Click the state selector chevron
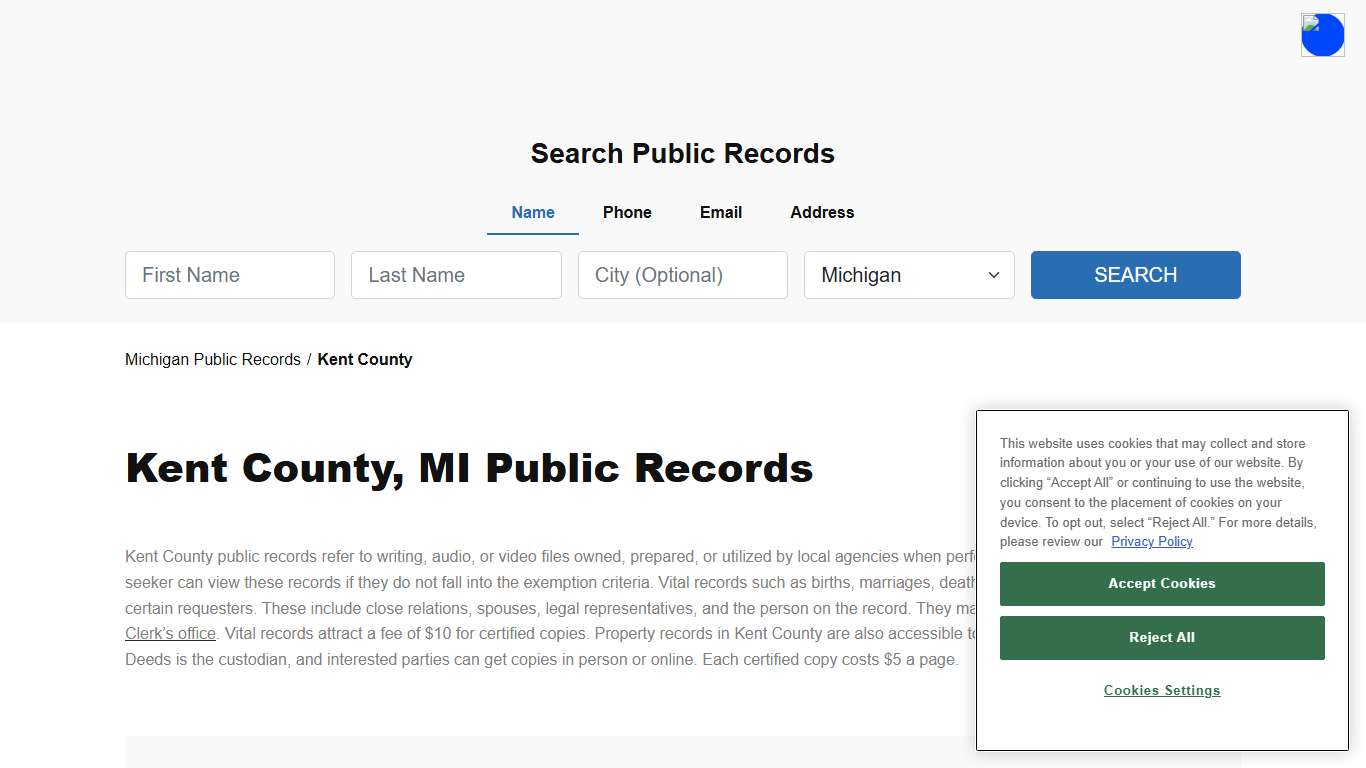Viewport: 1366px width, 768px height. click(993, 275)
